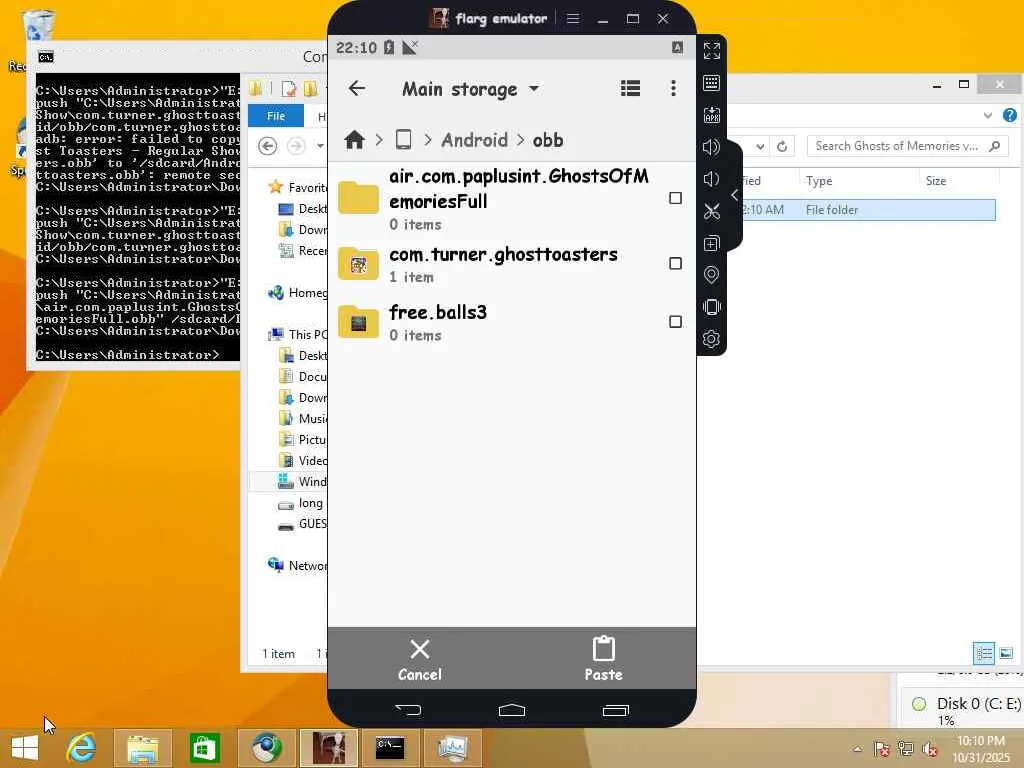Check the free.balls3 folder checkbox
Viewport: 1024px width, 768px height.
pos(675,321)
